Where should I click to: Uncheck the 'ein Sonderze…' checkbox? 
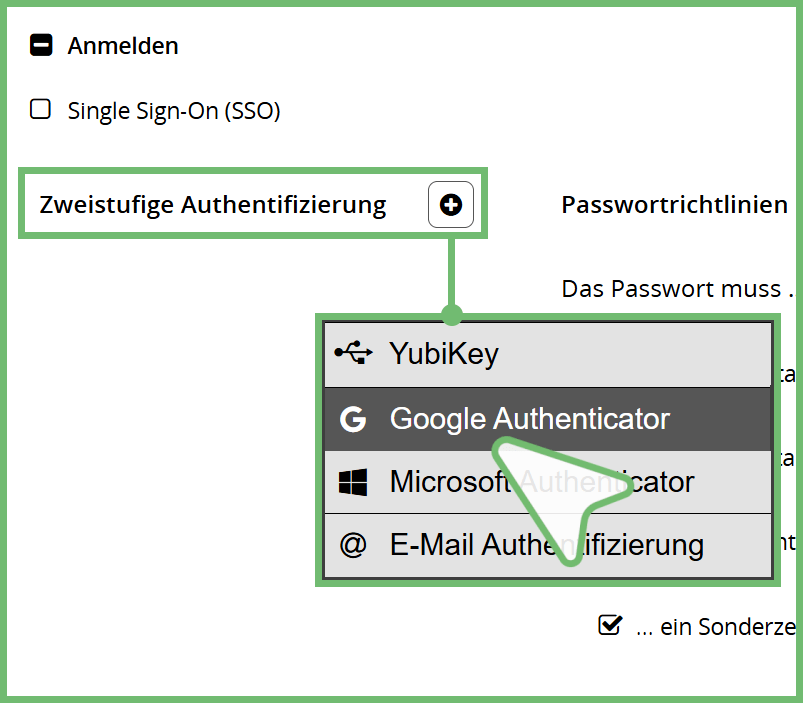(x=609, y=626)
